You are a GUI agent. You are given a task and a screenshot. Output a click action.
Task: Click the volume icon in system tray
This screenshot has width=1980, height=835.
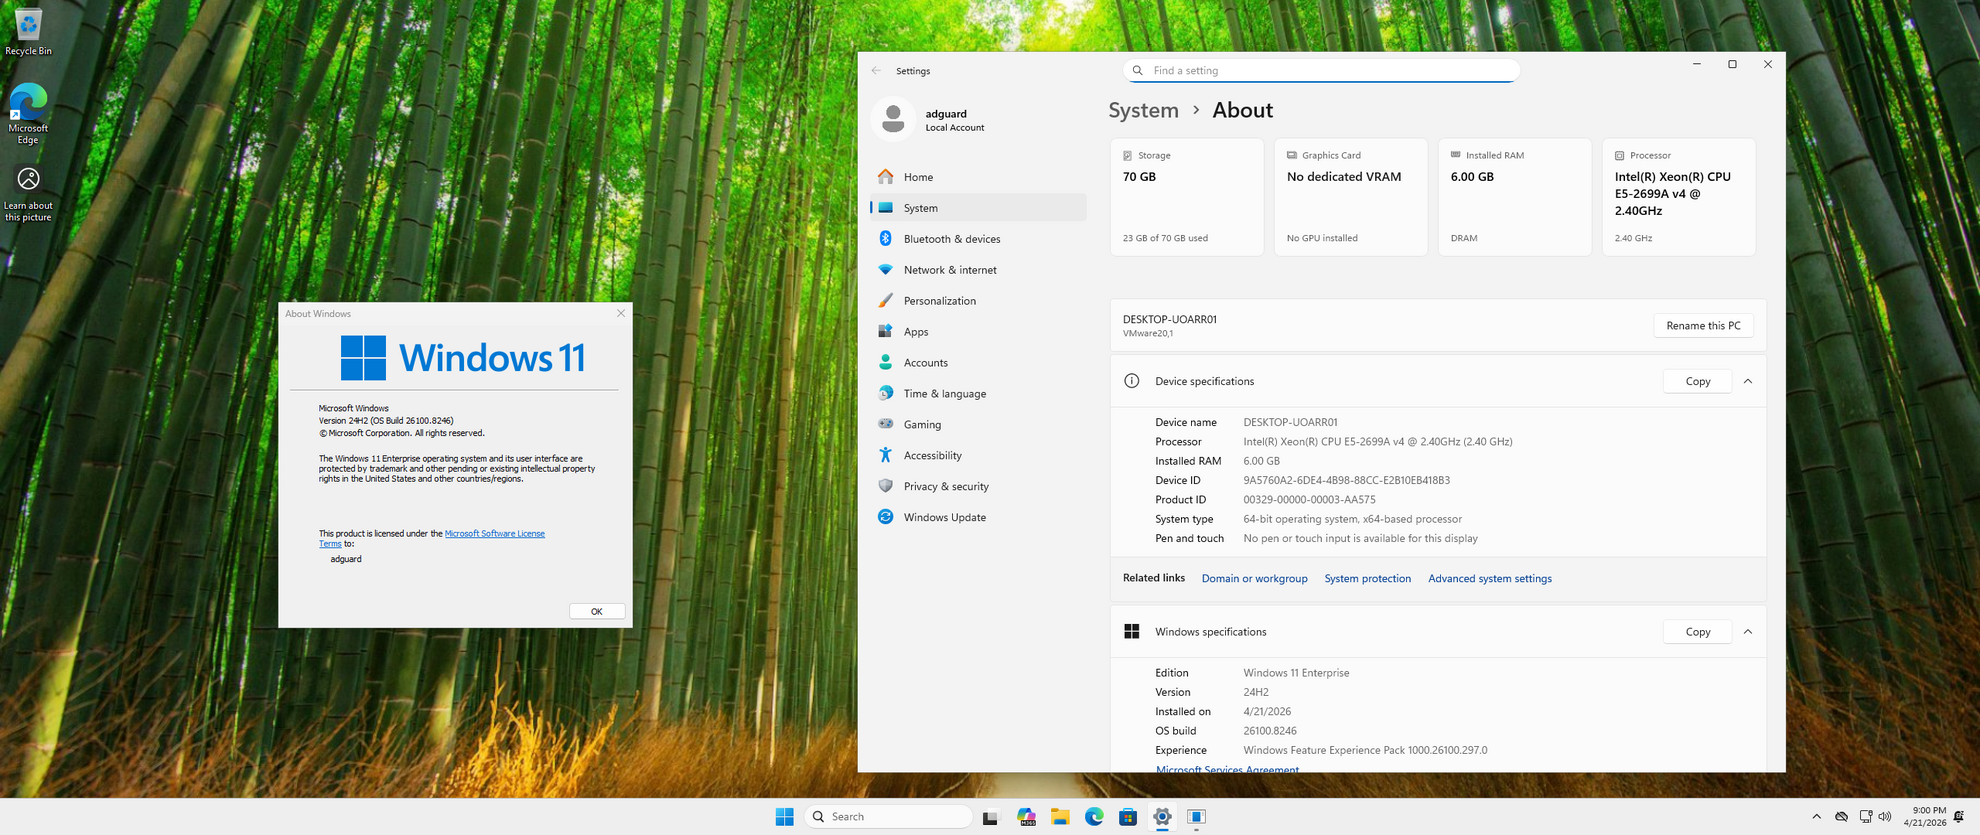(x=1885, y=817)
